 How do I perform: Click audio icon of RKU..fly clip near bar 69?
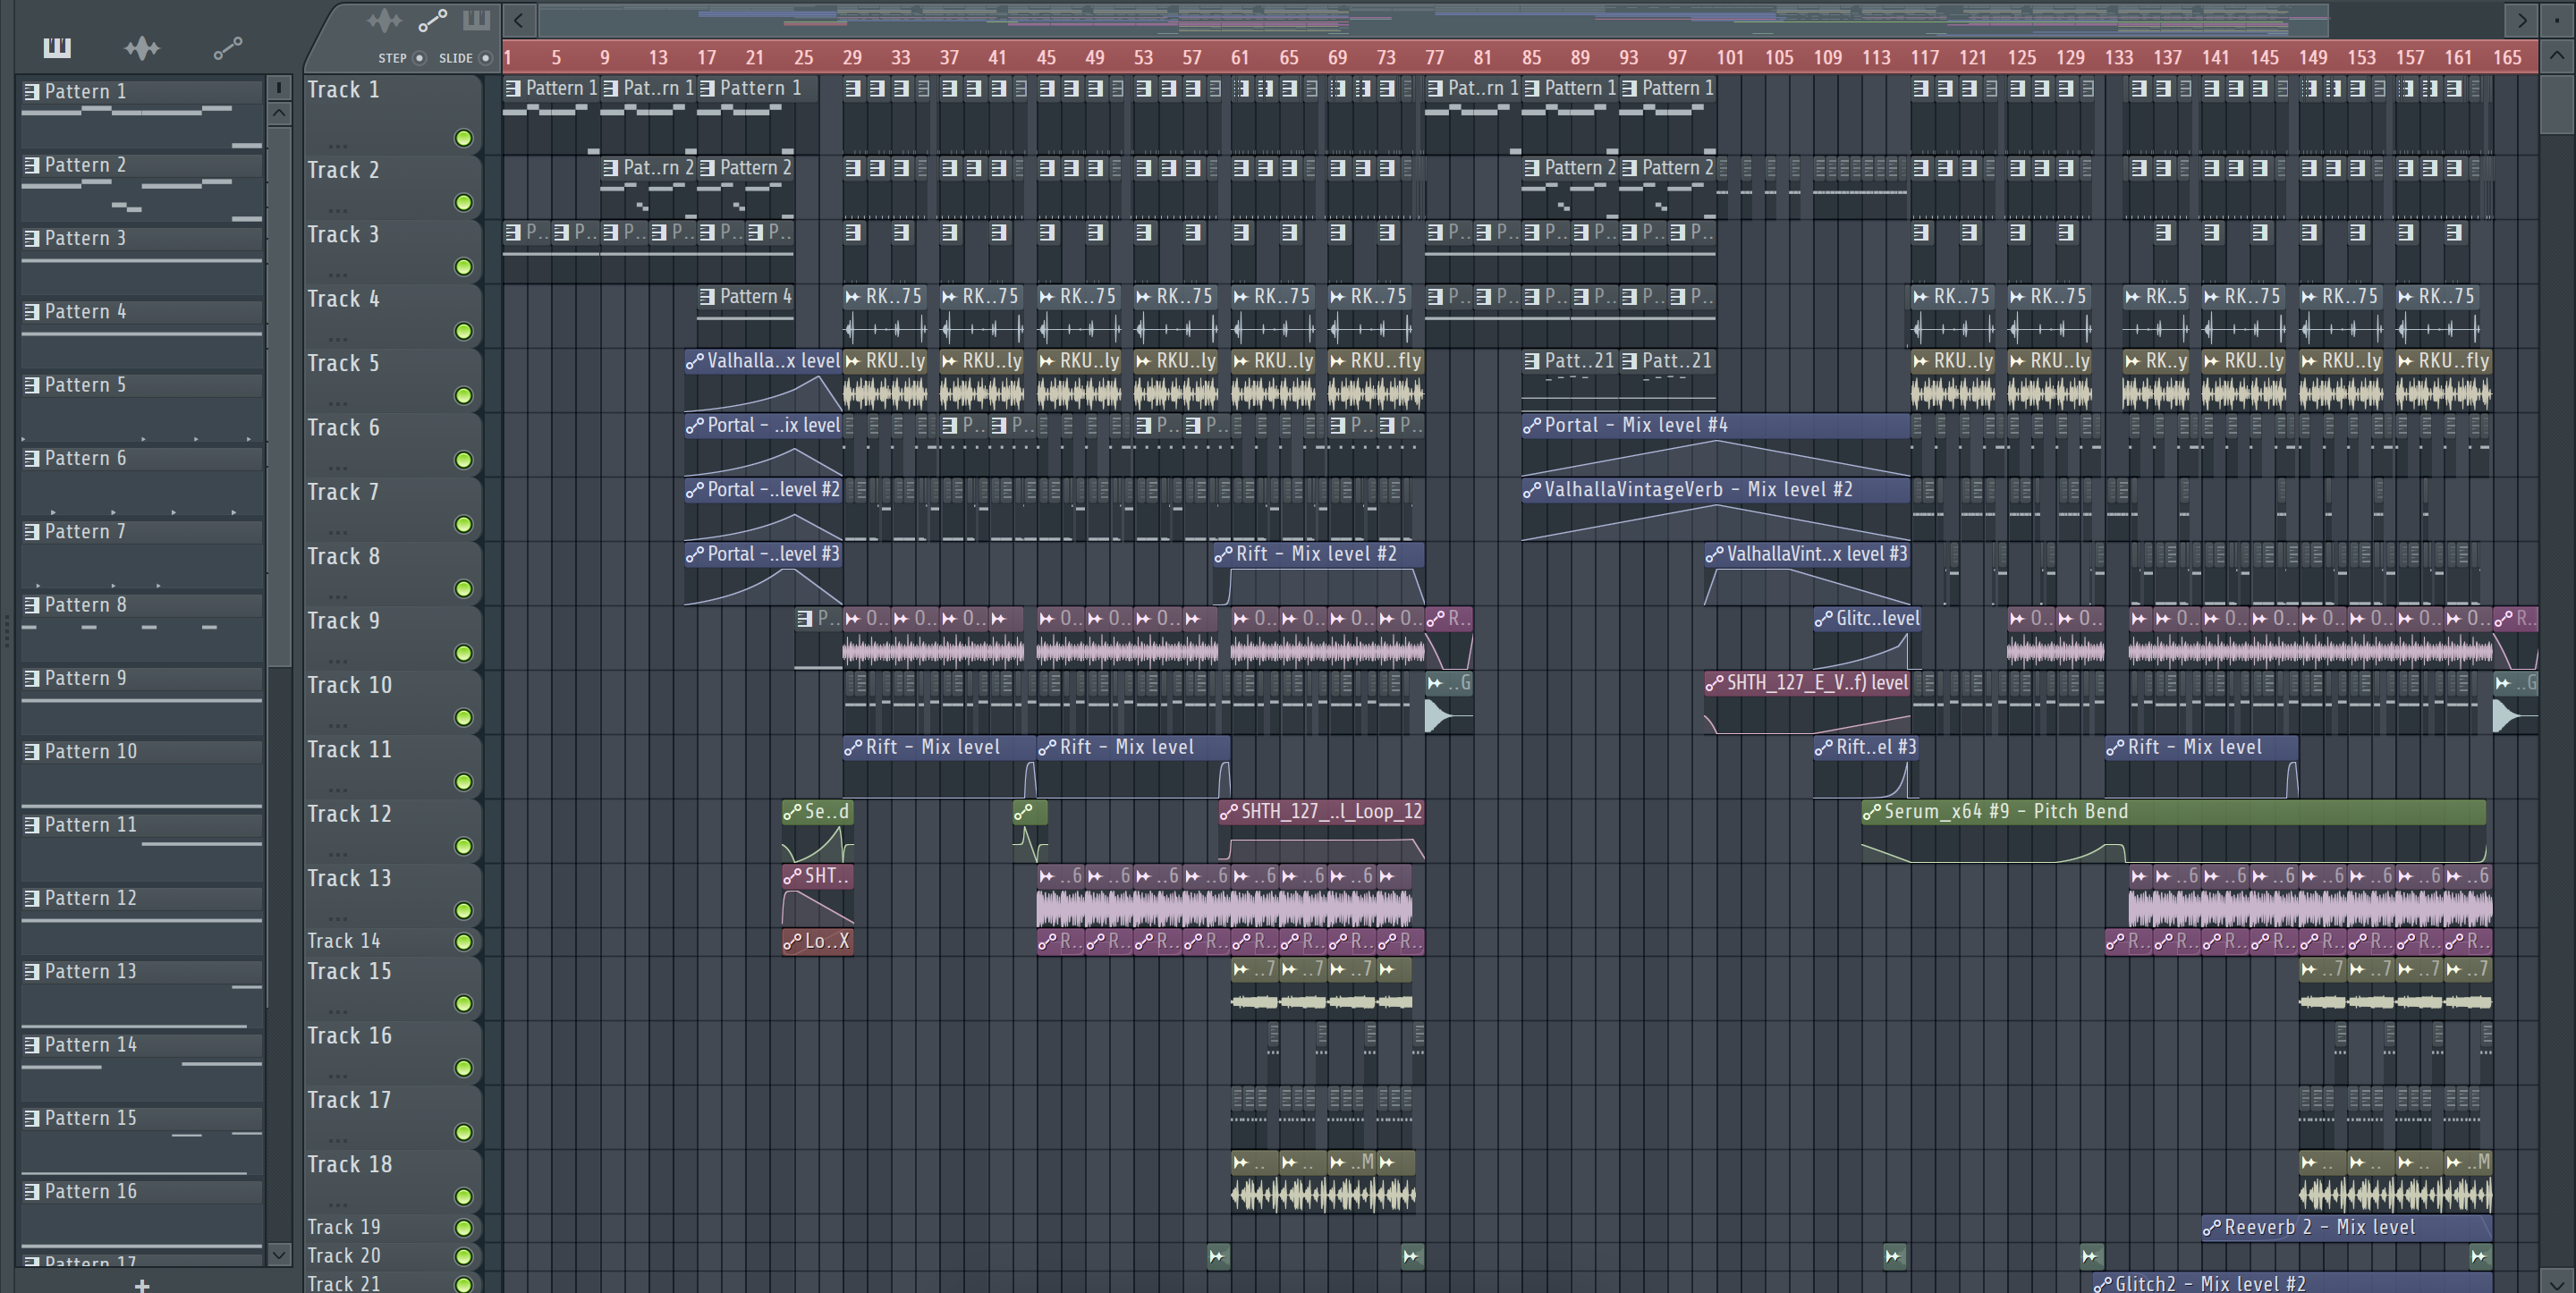[1338, 361]
